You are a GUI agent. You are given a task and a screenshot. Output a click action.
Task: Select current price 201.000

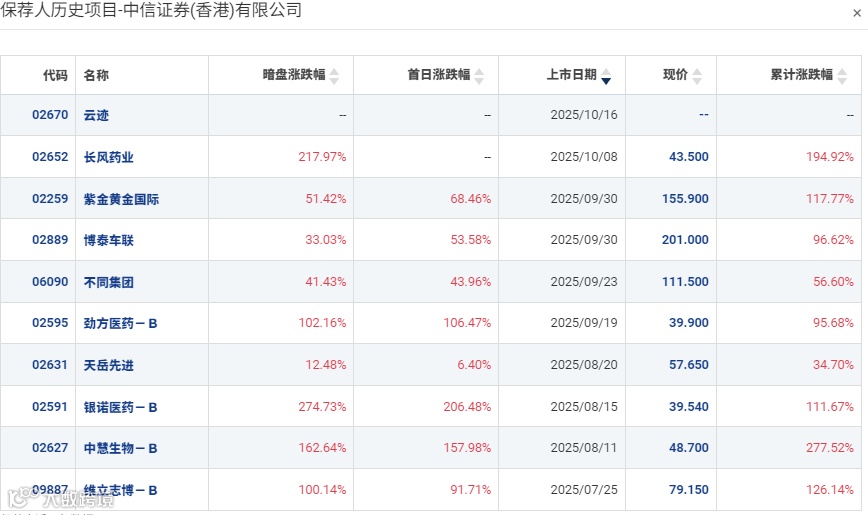[x=685, y=240]
